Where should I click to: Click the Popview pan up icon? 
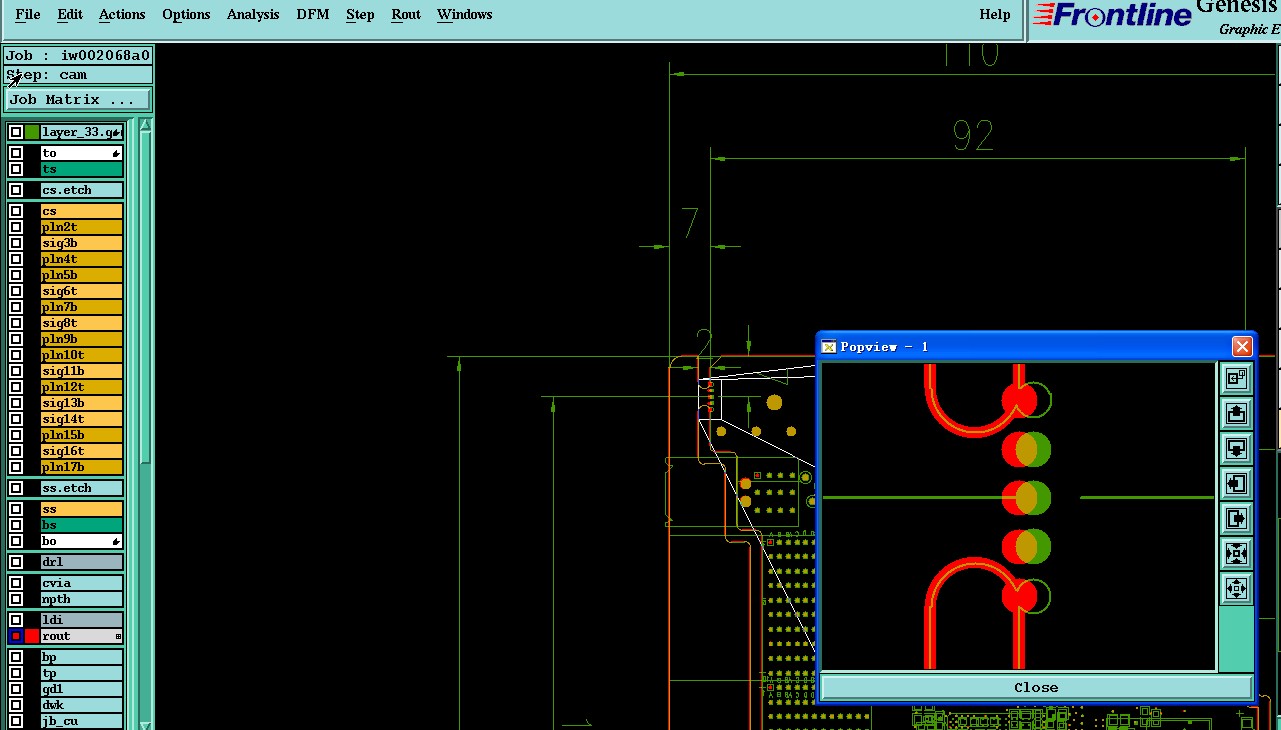[x=1236, y=413]
